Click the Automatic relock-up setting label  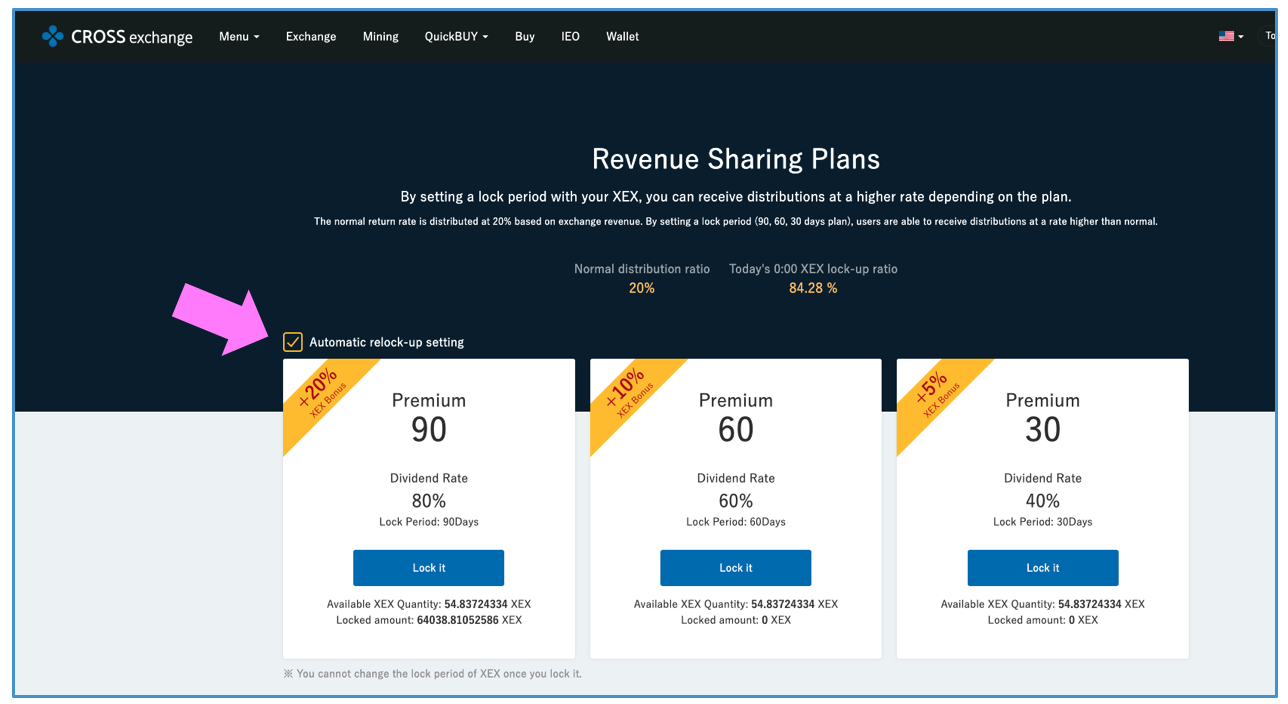pyautogui.click(x=386, y=342)
